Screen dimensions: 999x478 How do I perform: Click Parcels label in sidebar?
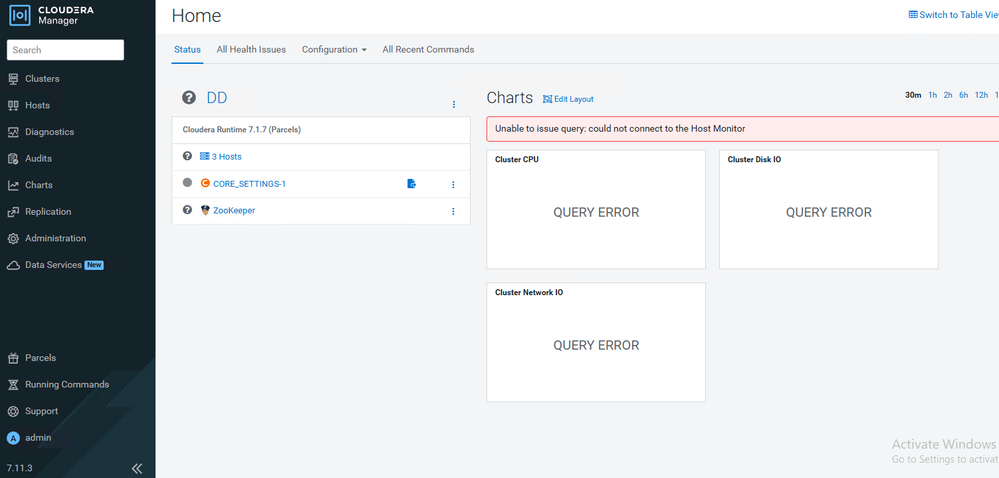coord(41,358)
